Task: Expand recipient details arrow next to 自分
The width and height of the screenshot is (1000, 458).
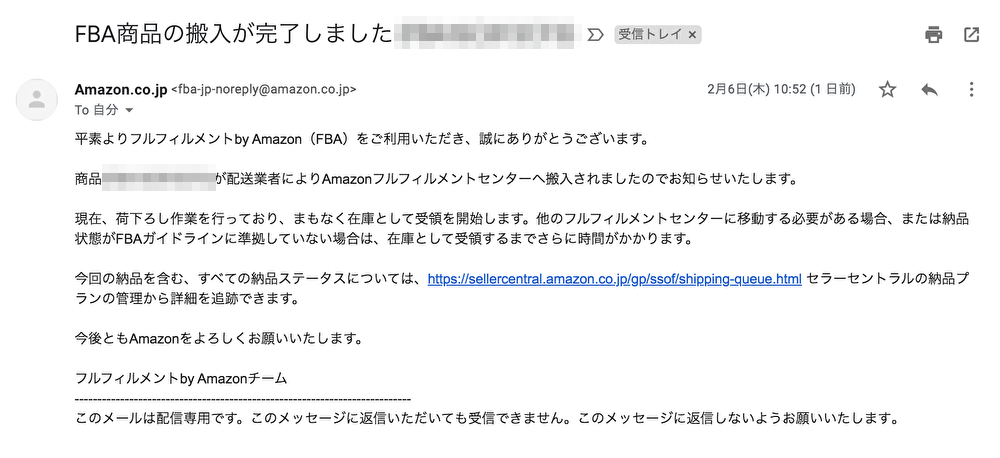Action: [x=129, y=110]
